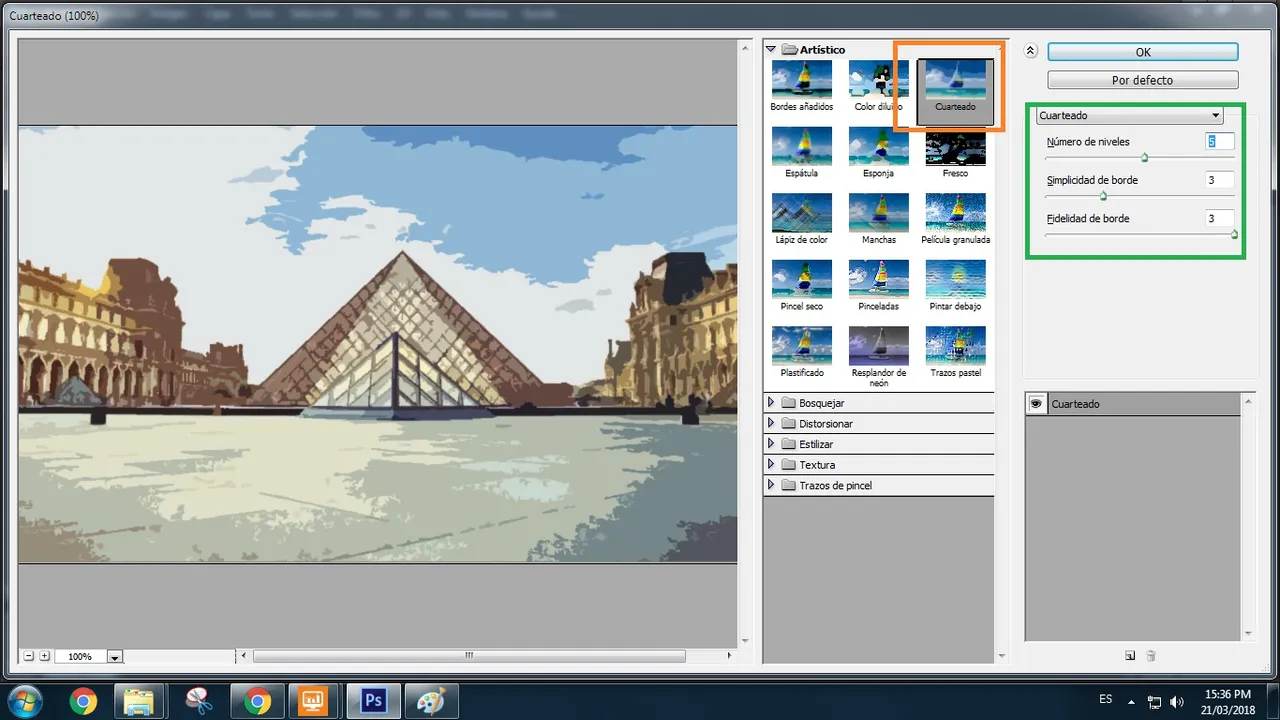Click the preview's vertical scroll down arrow
This screenshot has width=1280, height=720.
click(x=744, y=641)
